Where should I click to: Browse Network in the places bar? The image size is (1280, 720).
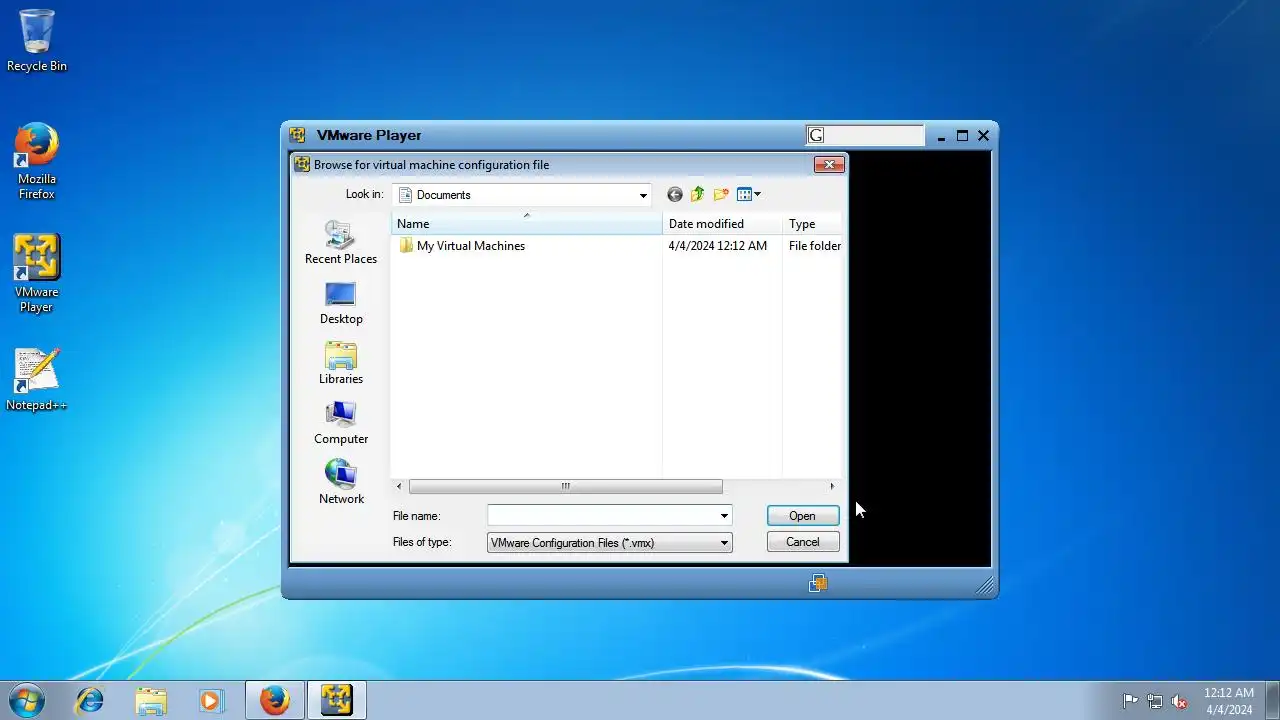click(x=341, y=483)
